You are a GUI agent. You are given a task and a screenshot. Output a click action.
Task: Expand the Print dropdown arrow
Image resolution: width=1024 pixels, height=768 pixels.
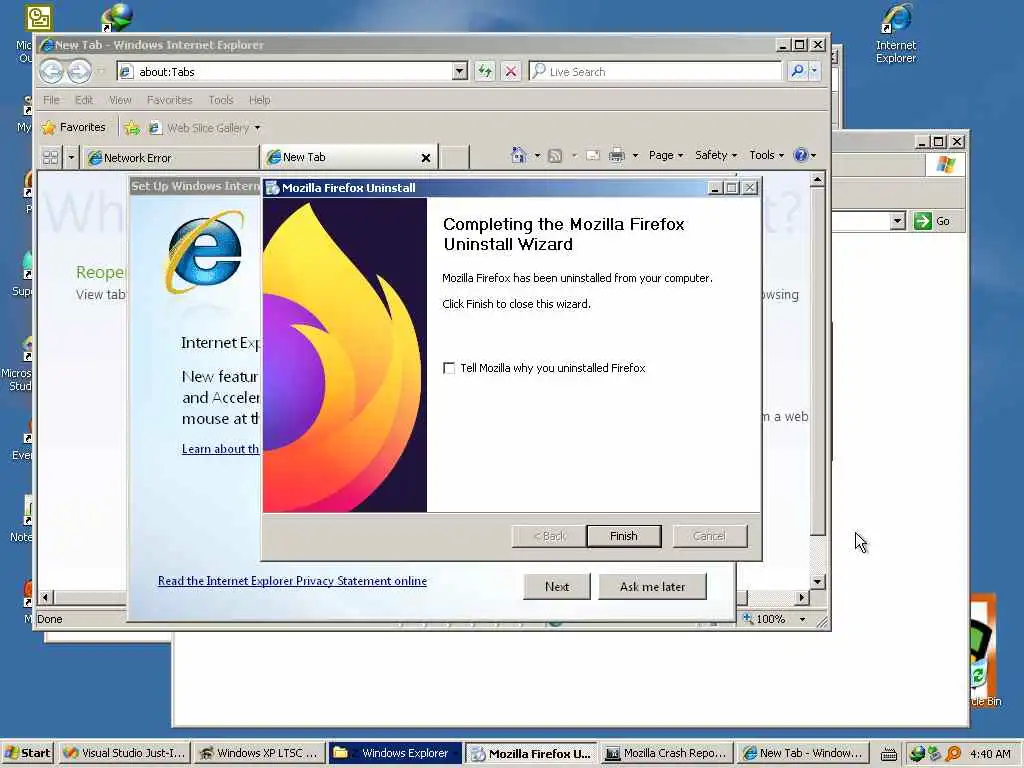pyautogui.click(x=635, y=155)
